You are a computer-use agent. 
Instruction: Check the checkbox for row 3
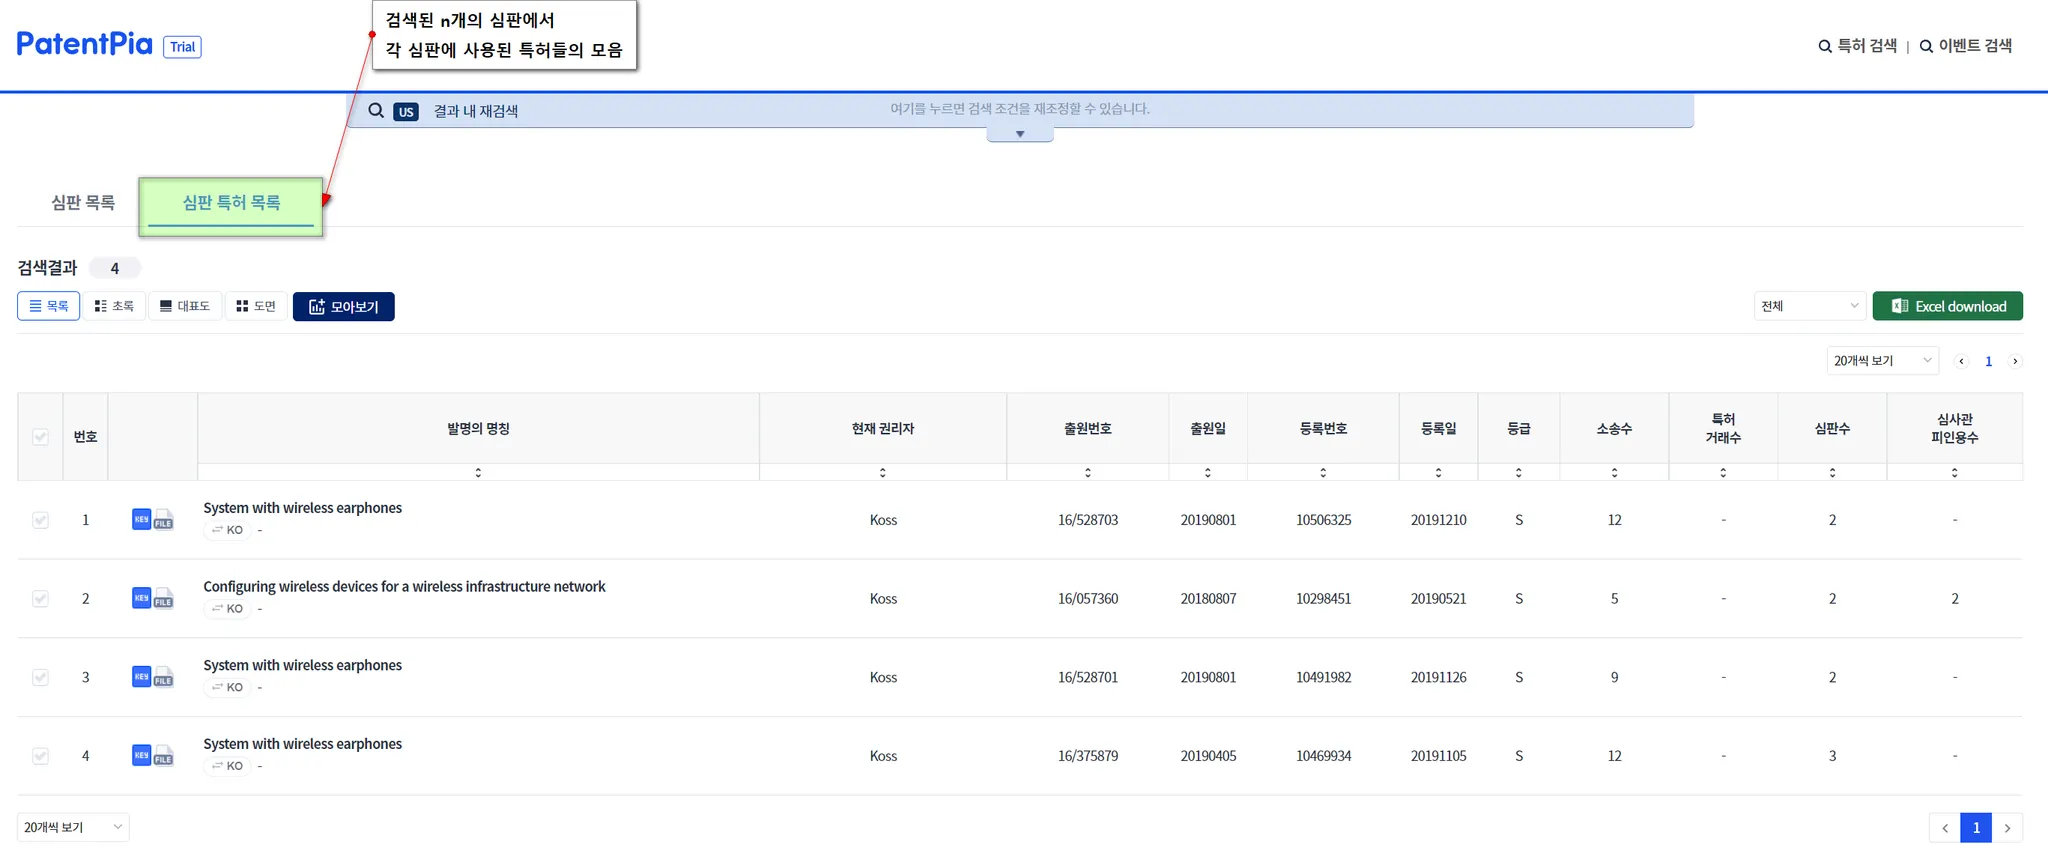point(41,677)
